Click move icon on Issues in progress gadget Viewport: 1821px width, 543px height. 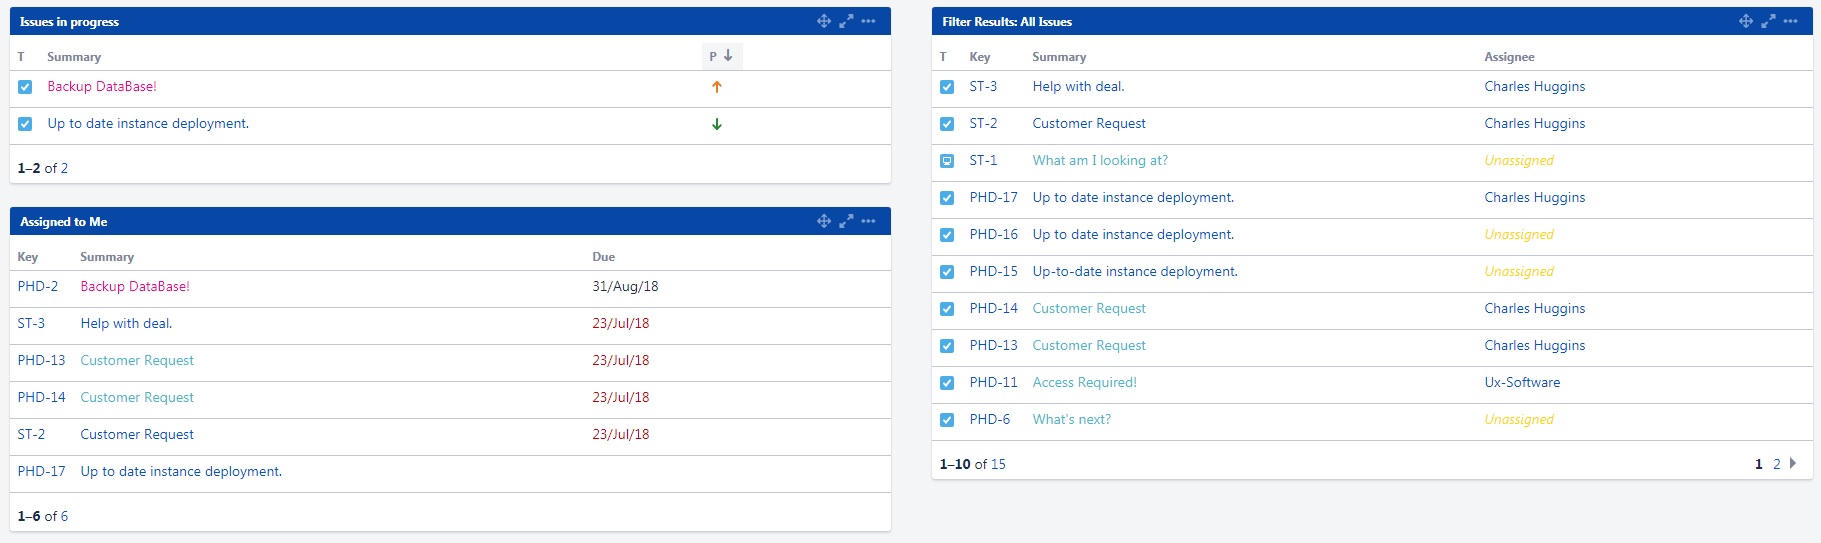tap(824, 21)
